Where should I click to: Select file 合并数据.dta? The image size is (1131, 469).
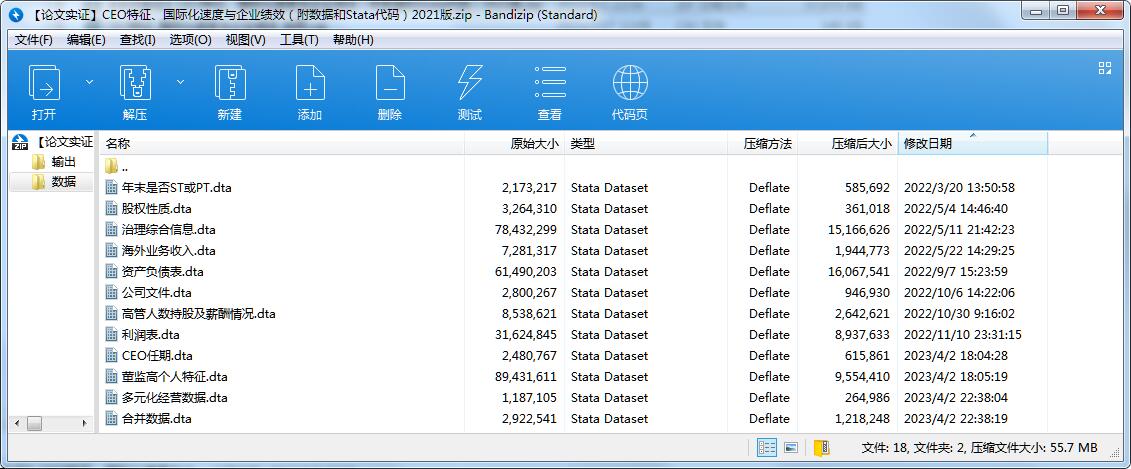pos(157,418)
